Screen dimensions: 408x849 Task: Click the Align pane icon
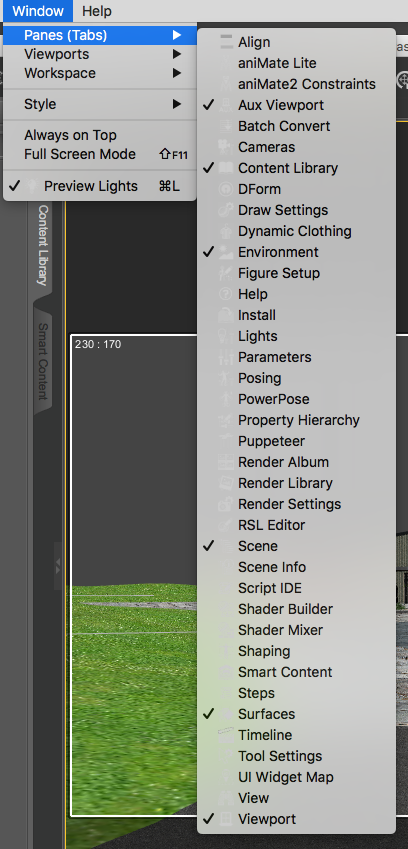pyautogui.click(x=226, y=42)
